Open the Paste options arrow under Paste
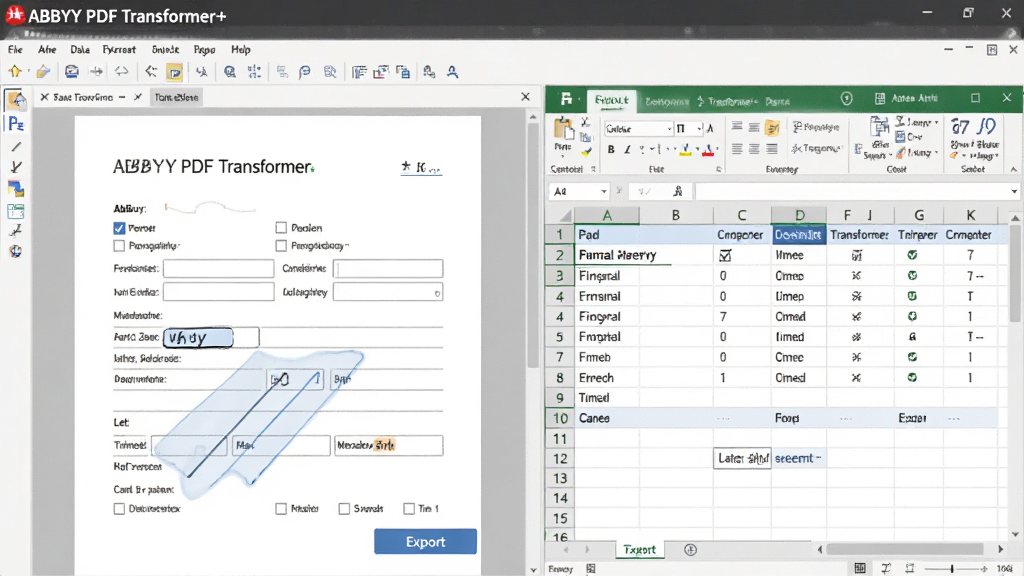The height and width of the screenshot is (576, 1024). [562, 157]
